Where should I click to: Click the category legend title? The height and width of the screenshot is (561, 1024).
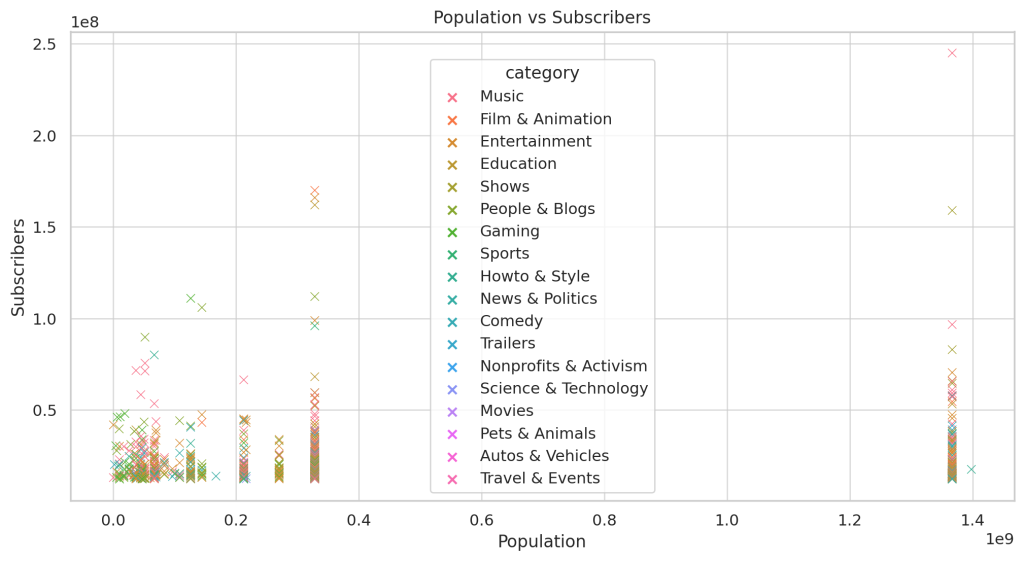(x=542, y=72)
